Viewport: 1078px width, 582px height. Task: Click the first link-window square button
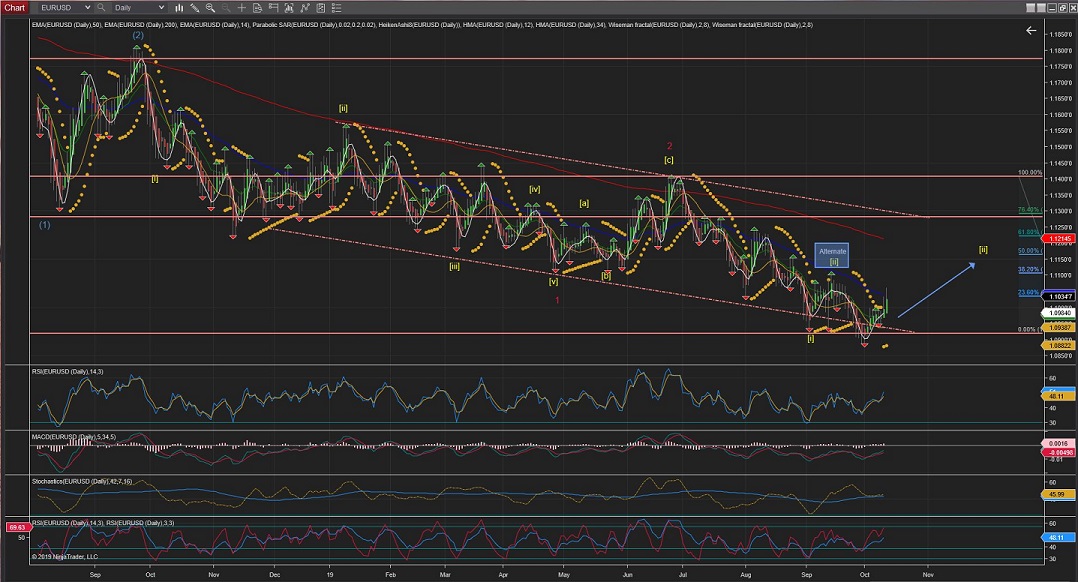(x=1031, y=8)
